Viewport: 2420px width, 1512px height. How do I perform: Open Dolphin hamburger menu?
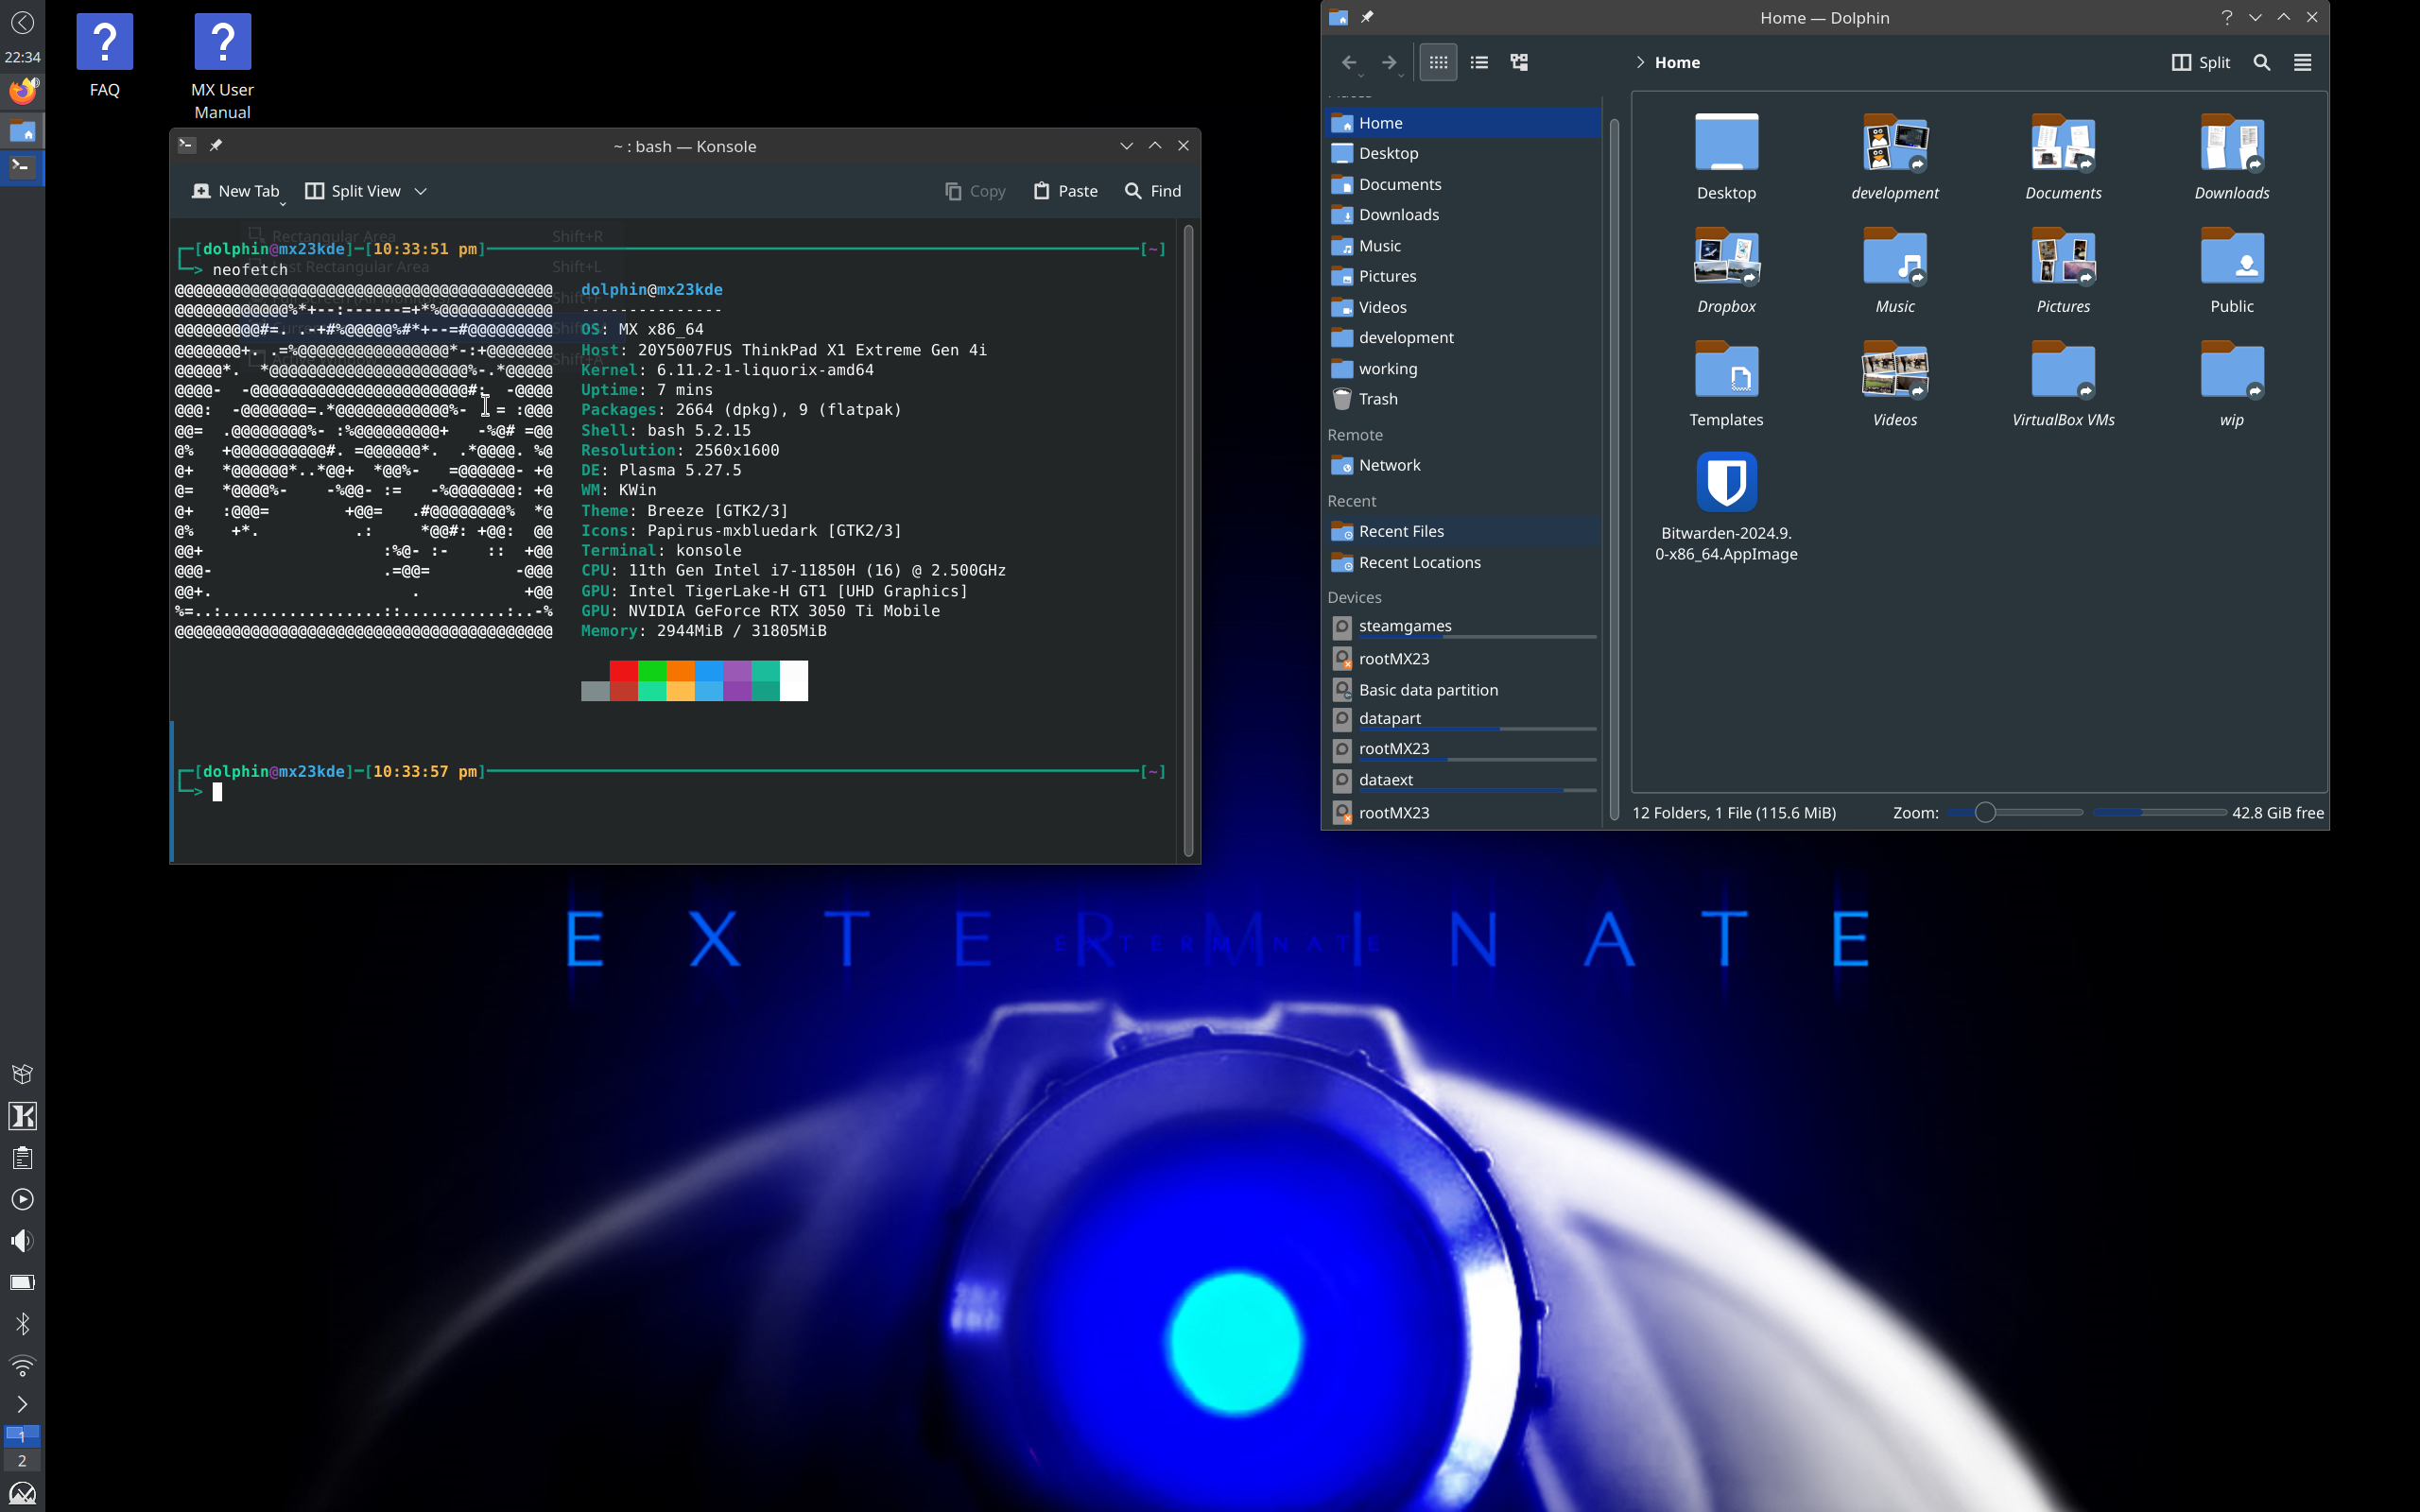point(2302,62)
